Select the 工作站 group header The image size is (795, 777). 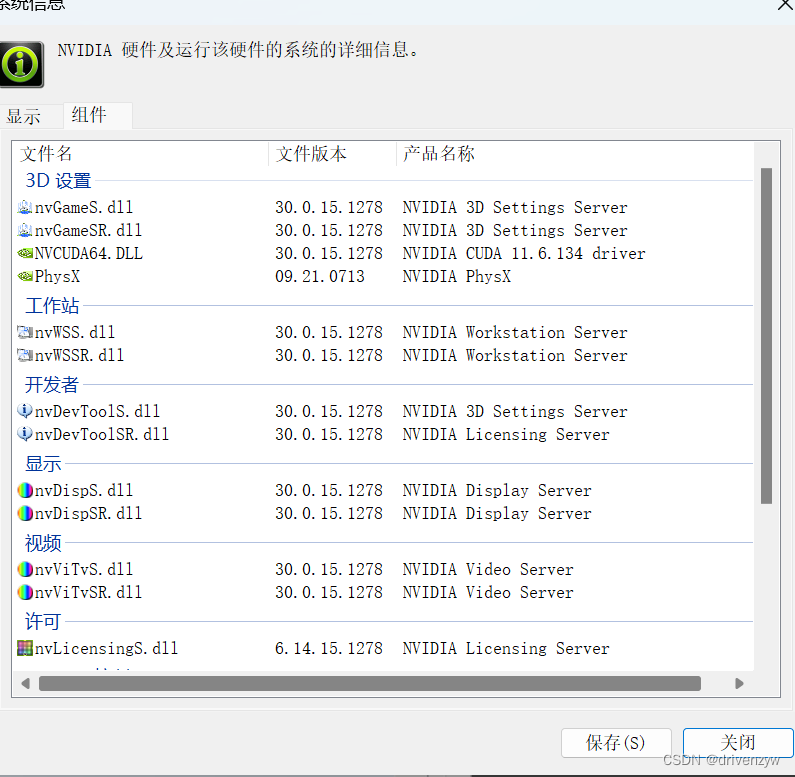click(52, 306)
